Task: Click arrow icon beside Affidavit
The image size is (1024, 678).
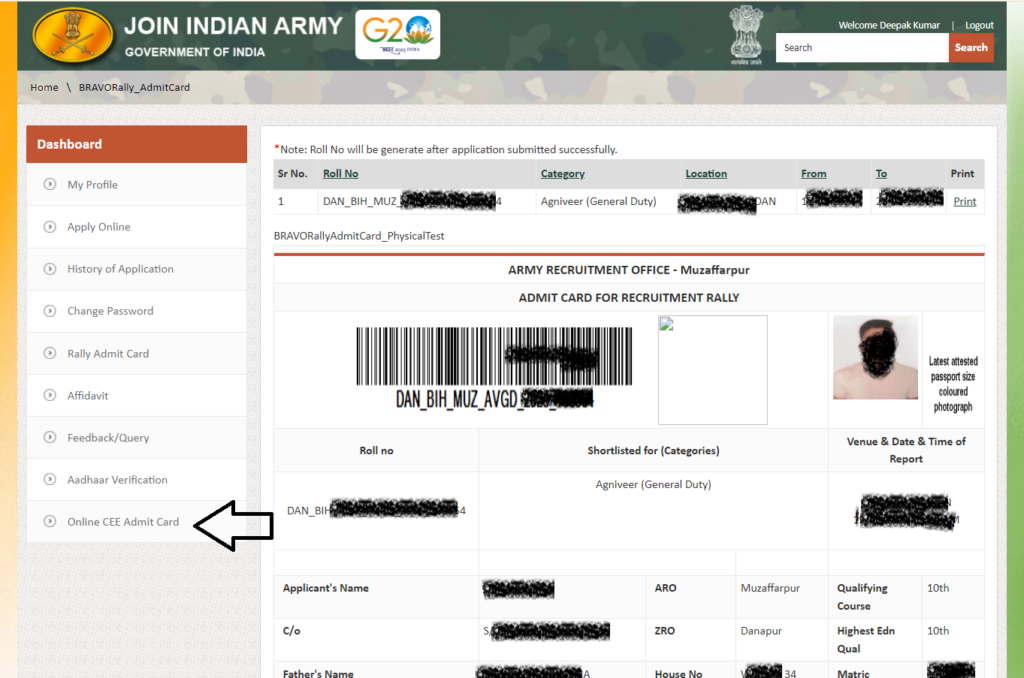Action: click(x=50, y=395)
